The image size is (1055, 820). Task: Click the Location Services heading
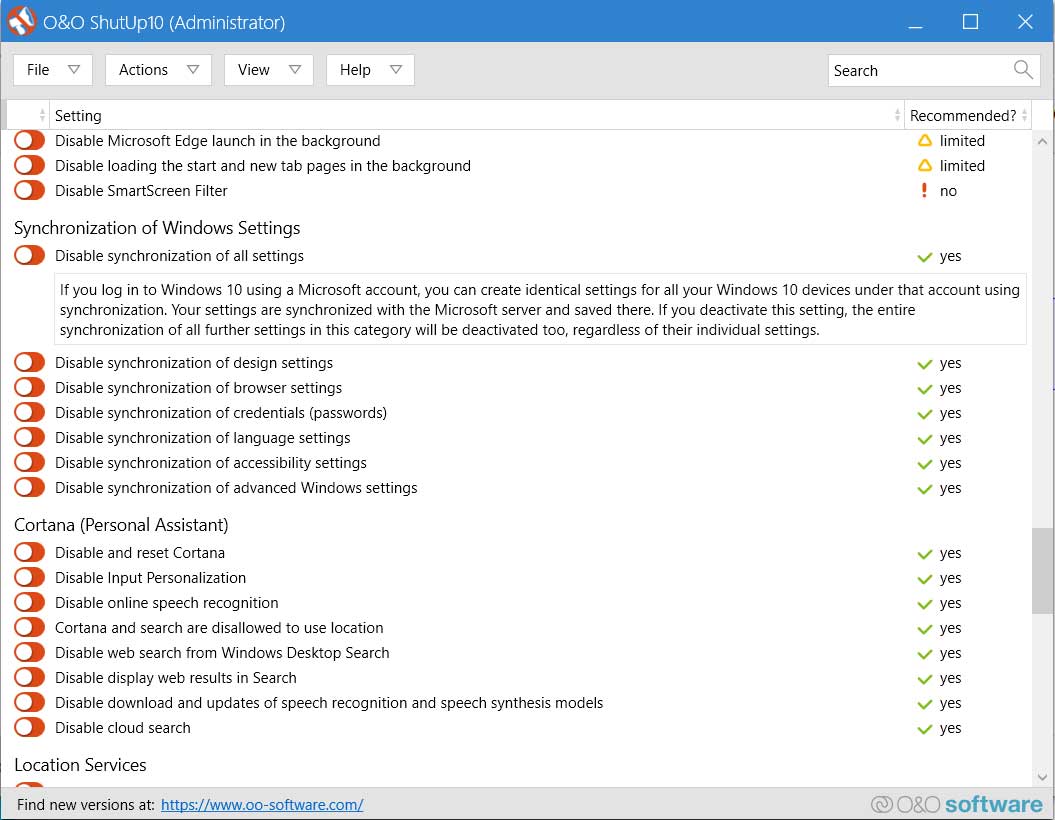click(x=80, y=765)
